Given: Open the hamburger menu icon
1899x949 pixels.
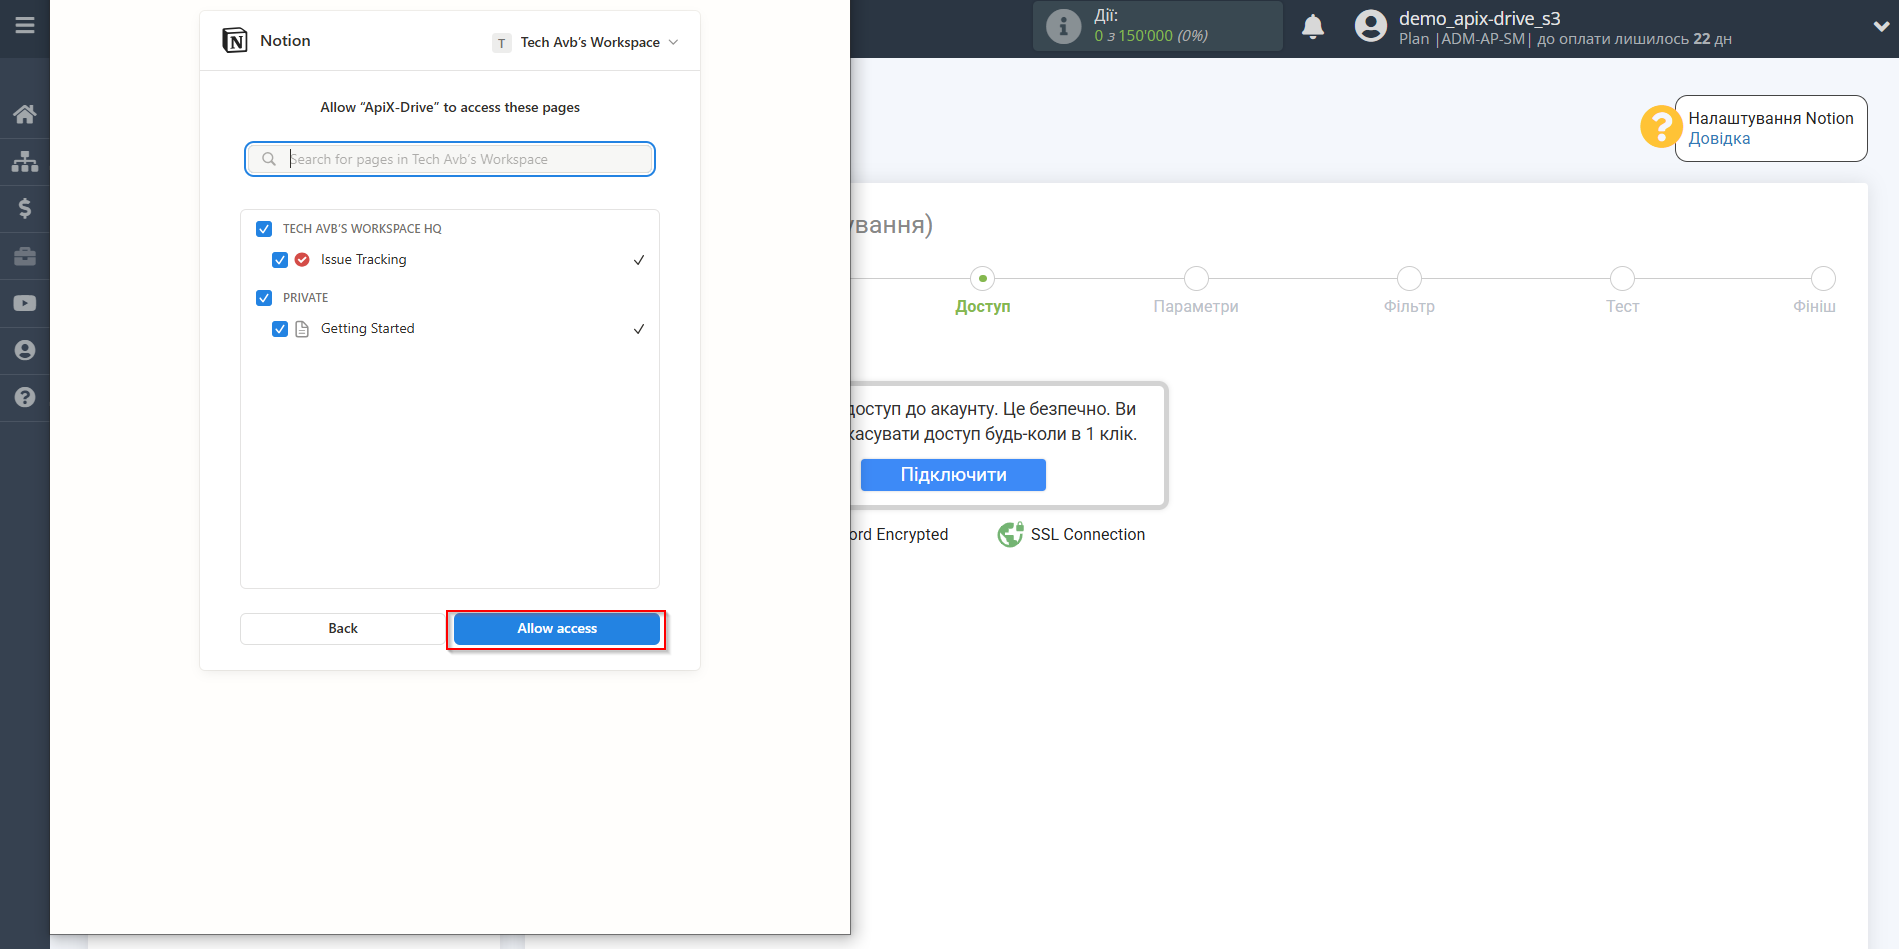Looking at the screenshot, I should tap(25, 25).
